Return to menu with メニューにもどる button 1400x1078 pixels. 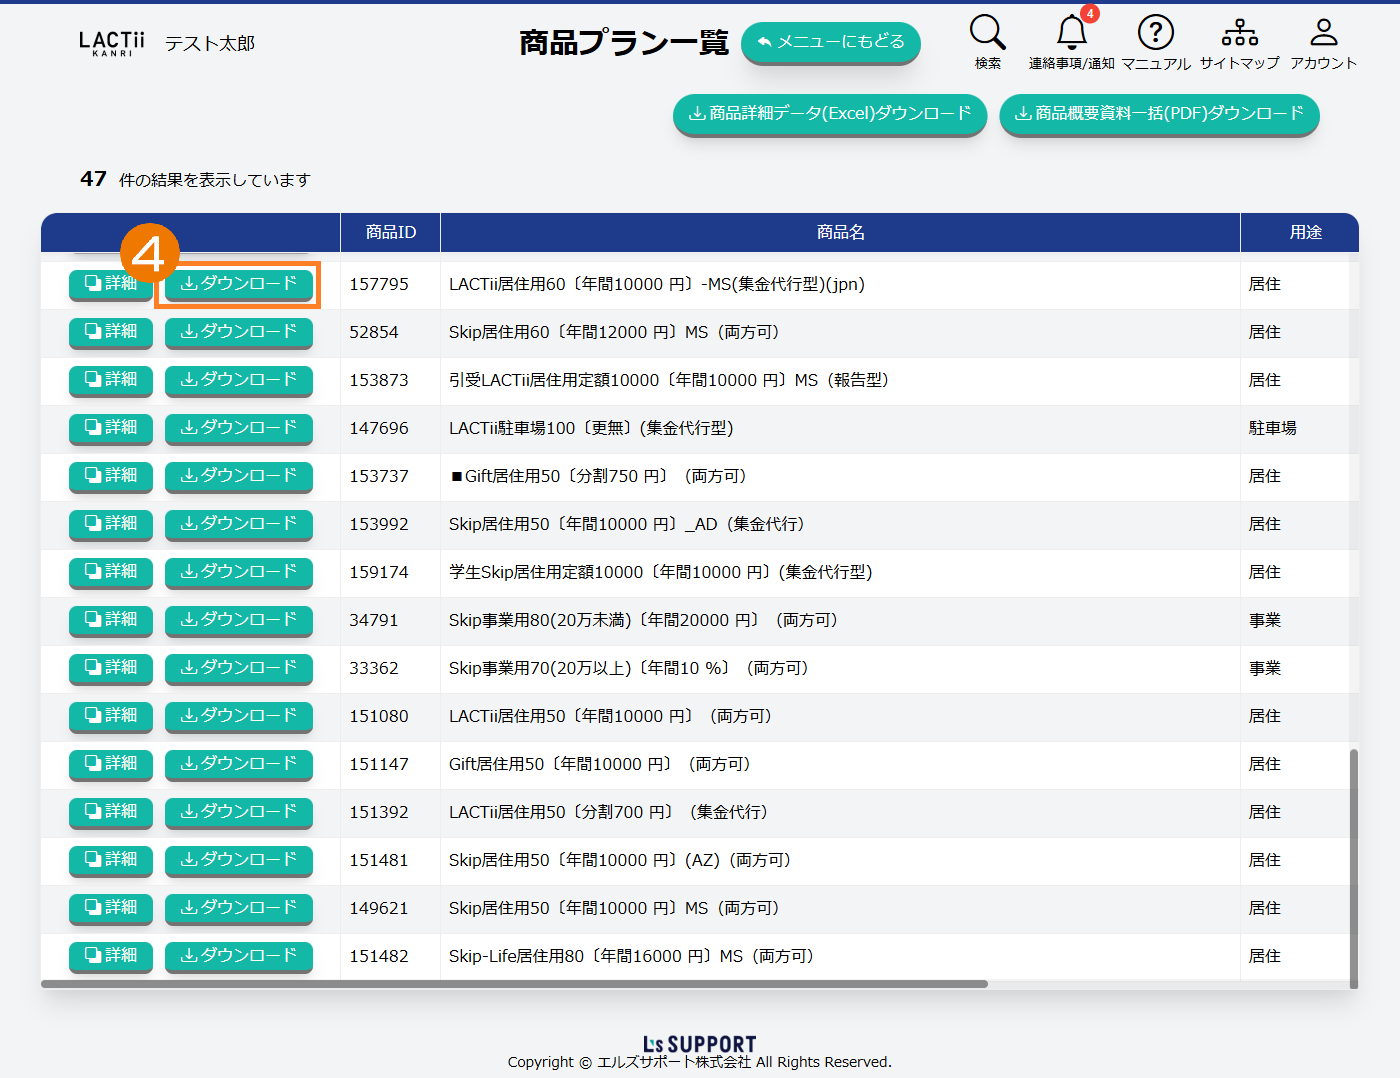830,42
